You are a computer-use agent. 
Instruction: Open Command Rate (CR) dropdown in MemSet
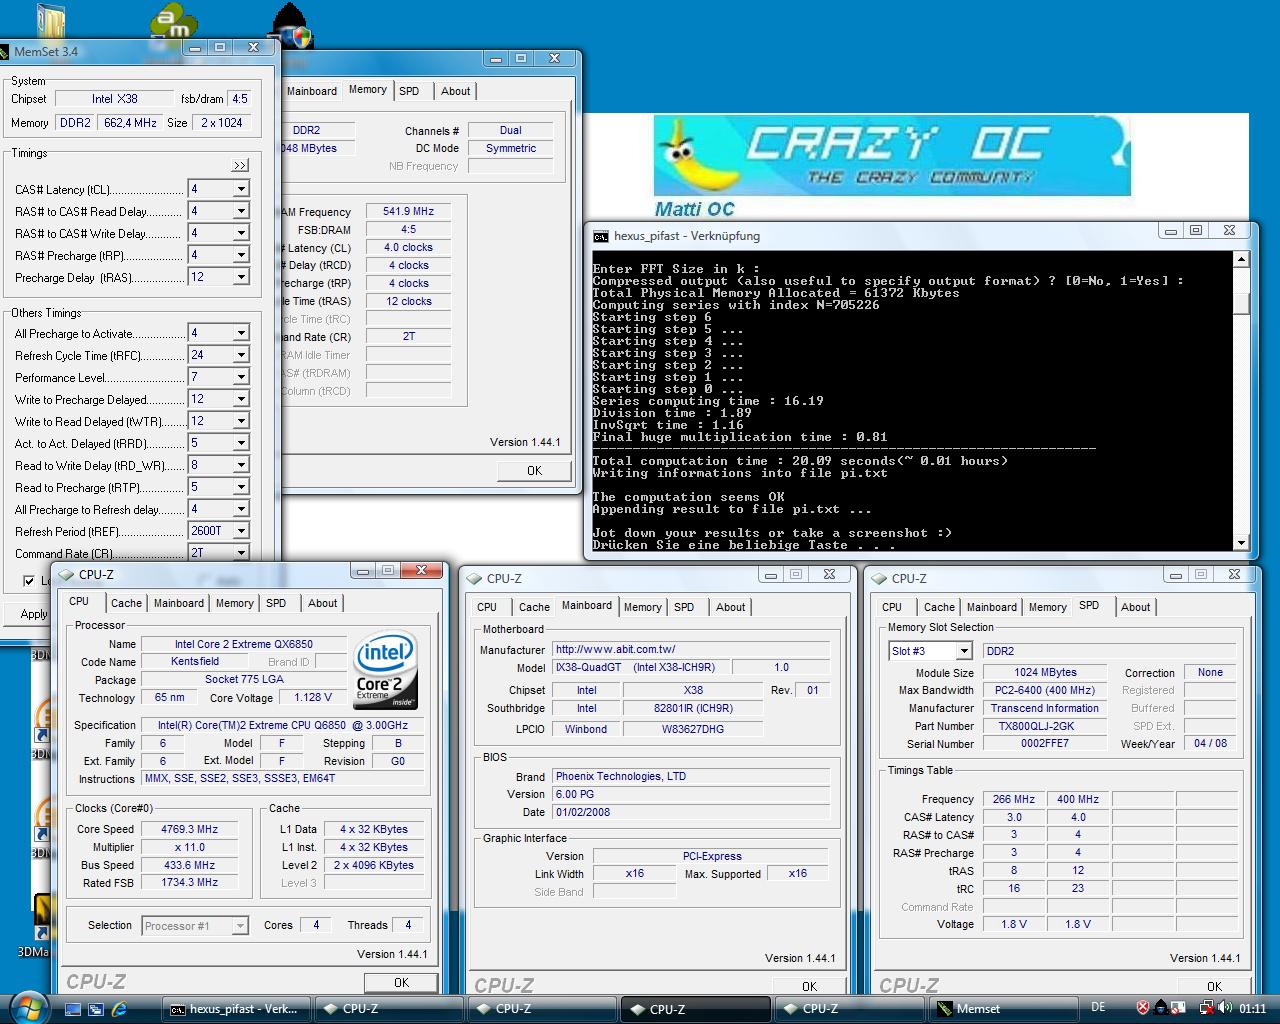coord(241,553)
